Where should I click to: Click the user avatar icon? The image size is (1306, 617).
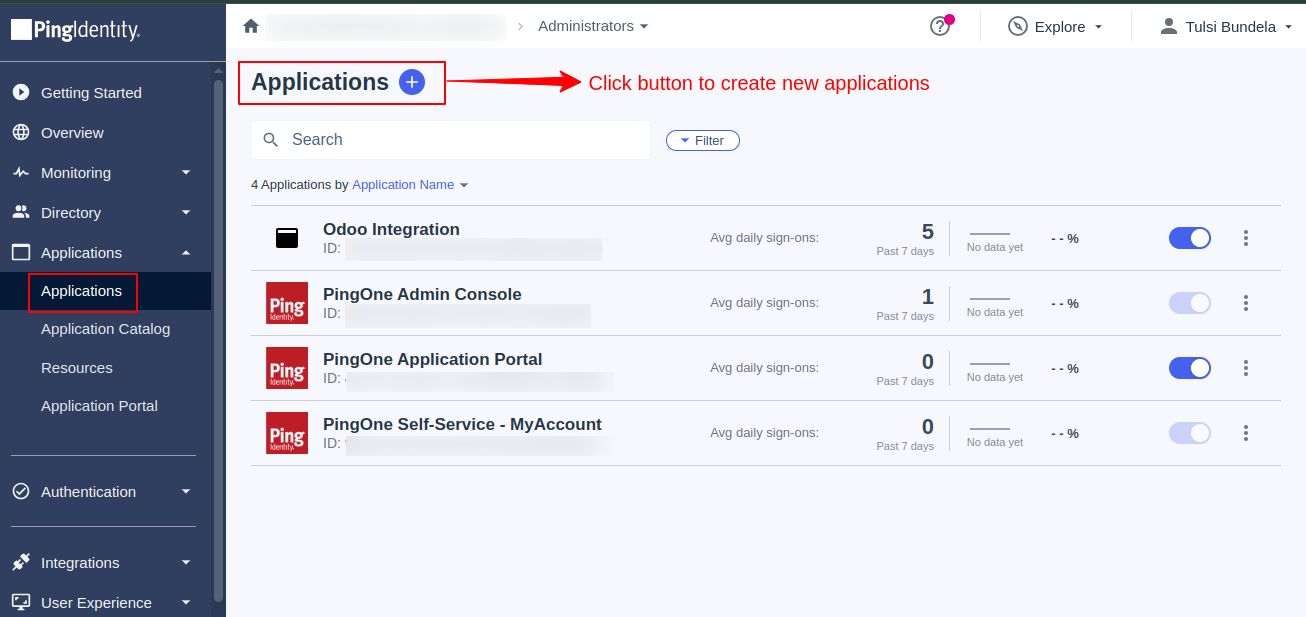click(1169, 26)
